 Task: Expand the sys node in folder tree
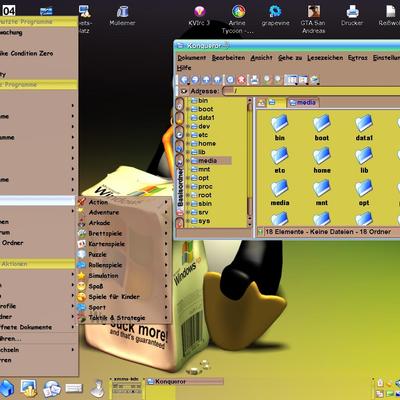coord(188,221)
